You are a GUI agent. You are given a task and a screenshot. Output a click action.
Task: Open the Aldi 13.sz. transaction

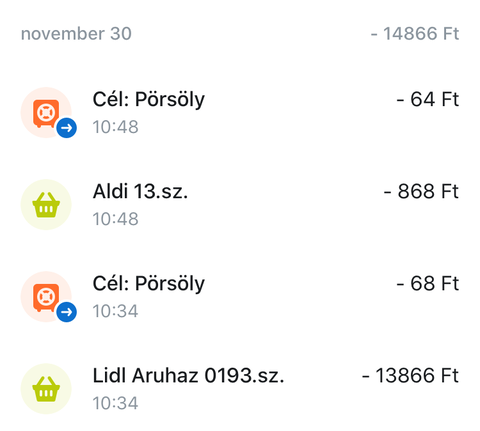click(240, 205)
